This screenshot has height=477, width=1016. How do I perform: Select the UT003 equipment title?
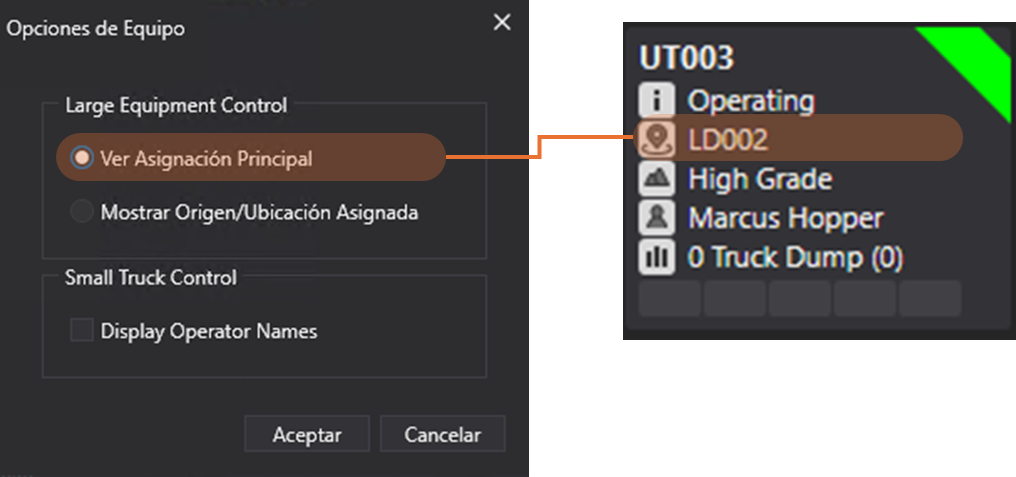click(686, 58)
